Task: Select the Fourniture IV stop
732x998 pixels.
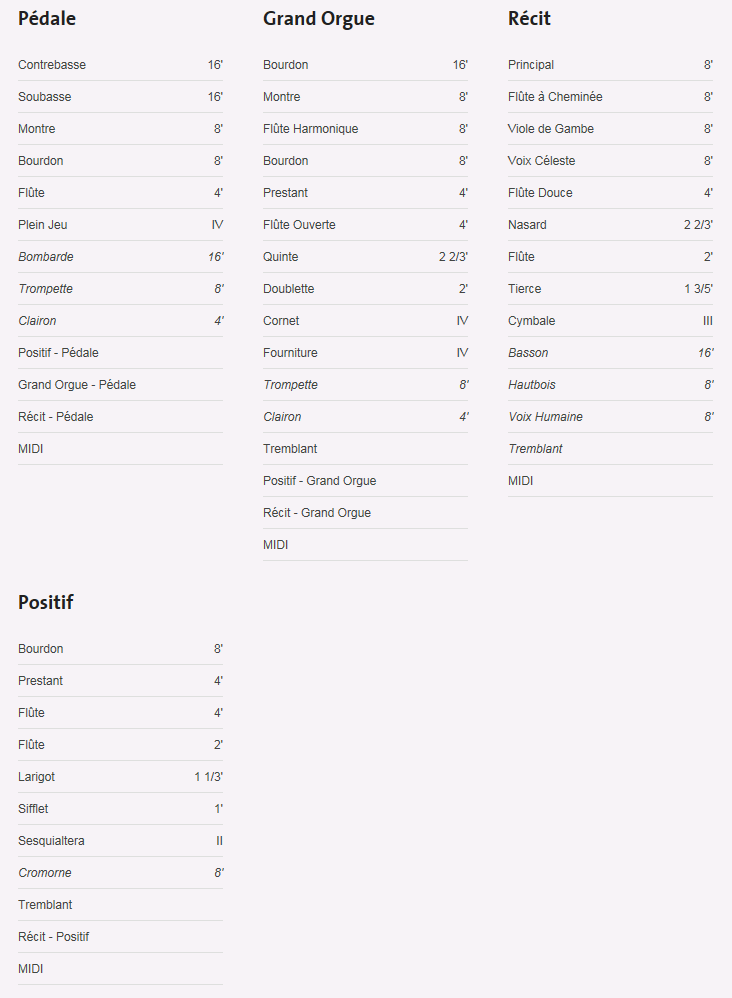Action: click(365, 353)
